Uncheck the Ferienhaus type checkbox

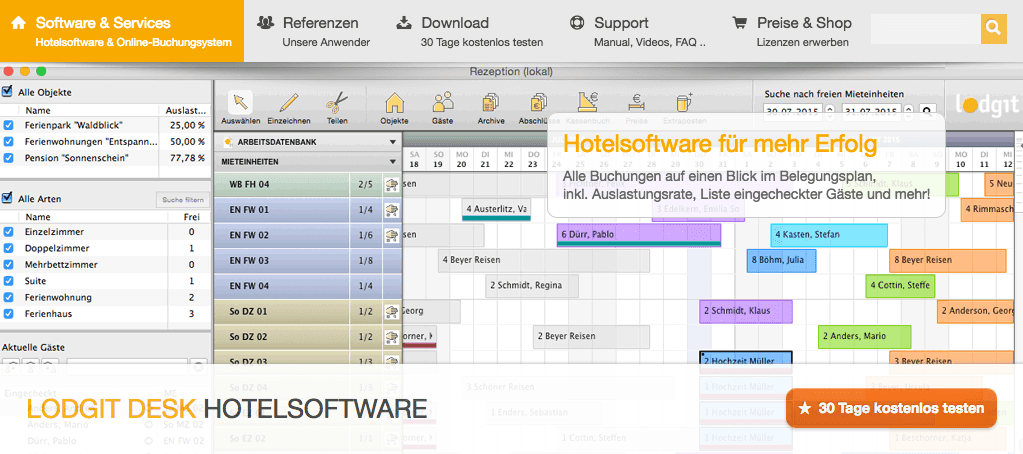8,314
